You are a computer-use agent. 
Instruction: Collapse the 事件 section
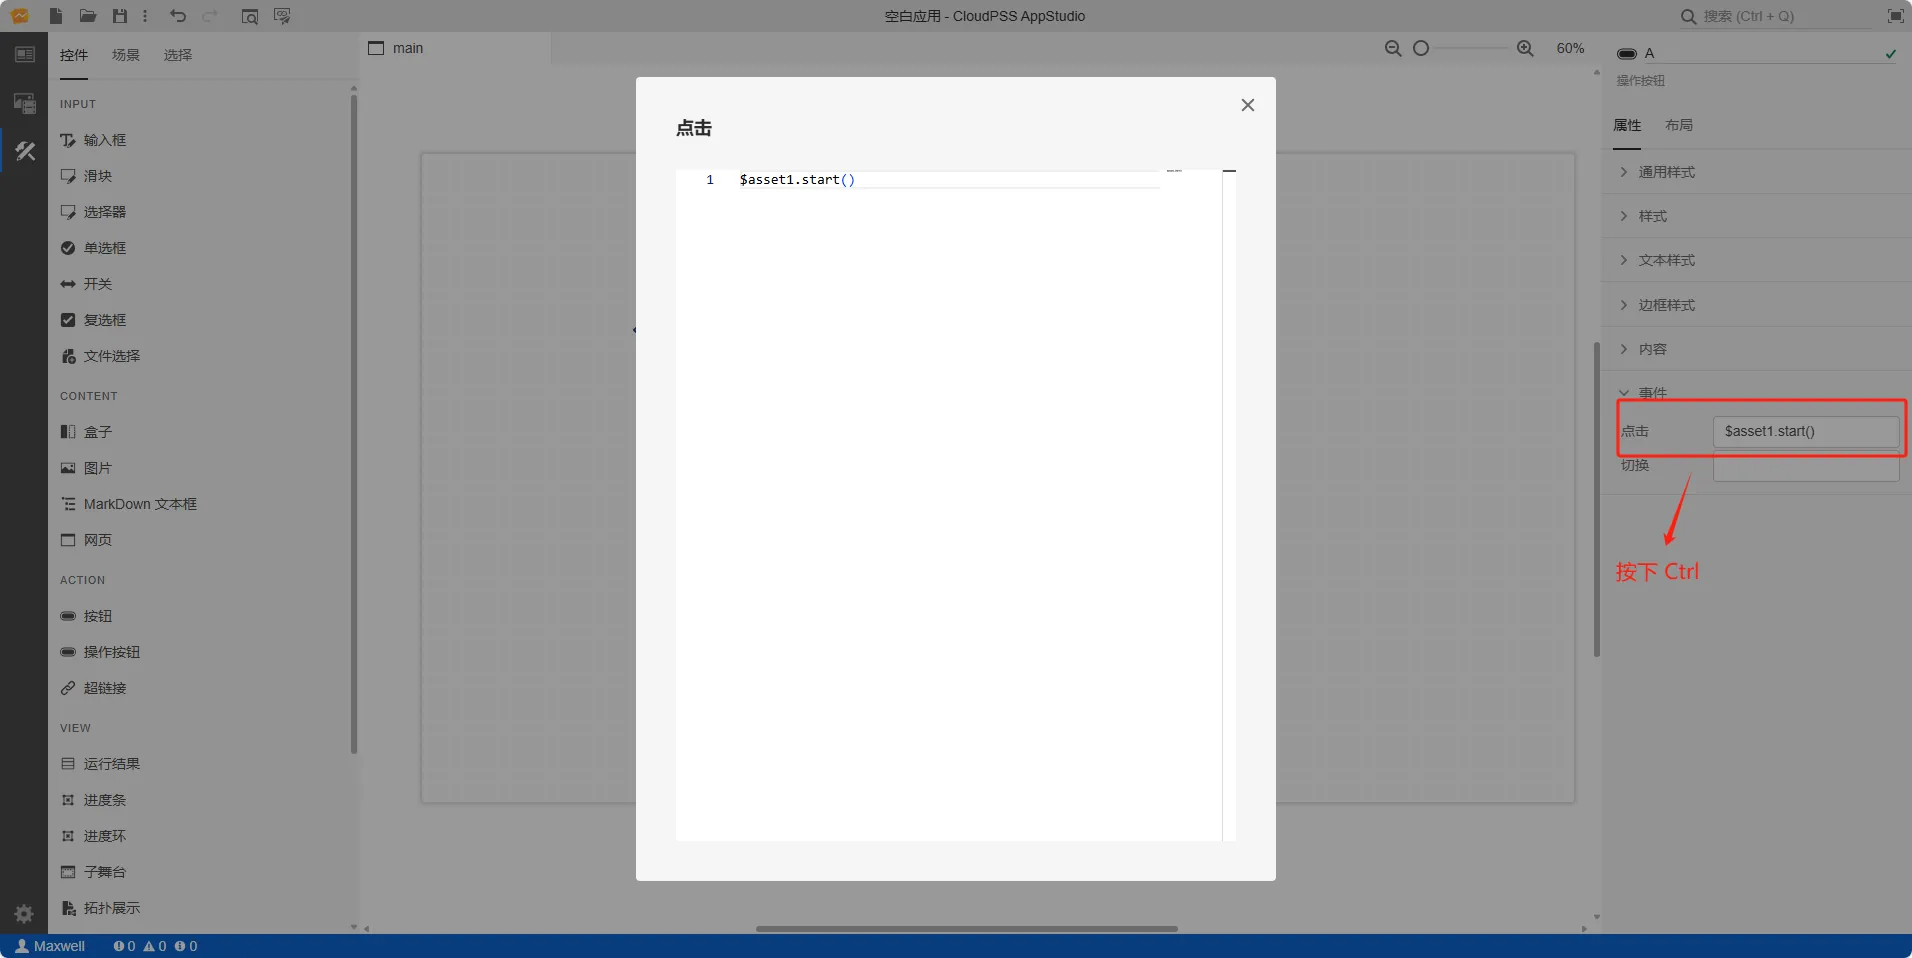(1757, 392)
